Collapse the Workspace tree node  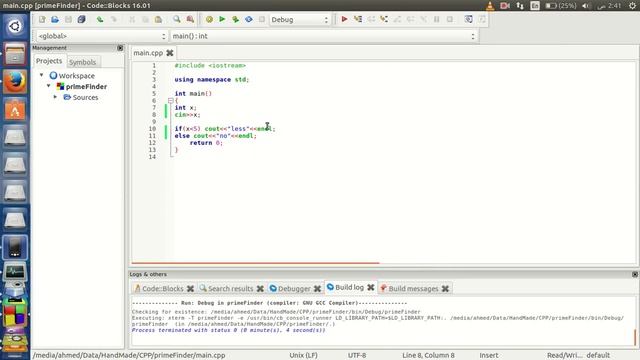42,75
